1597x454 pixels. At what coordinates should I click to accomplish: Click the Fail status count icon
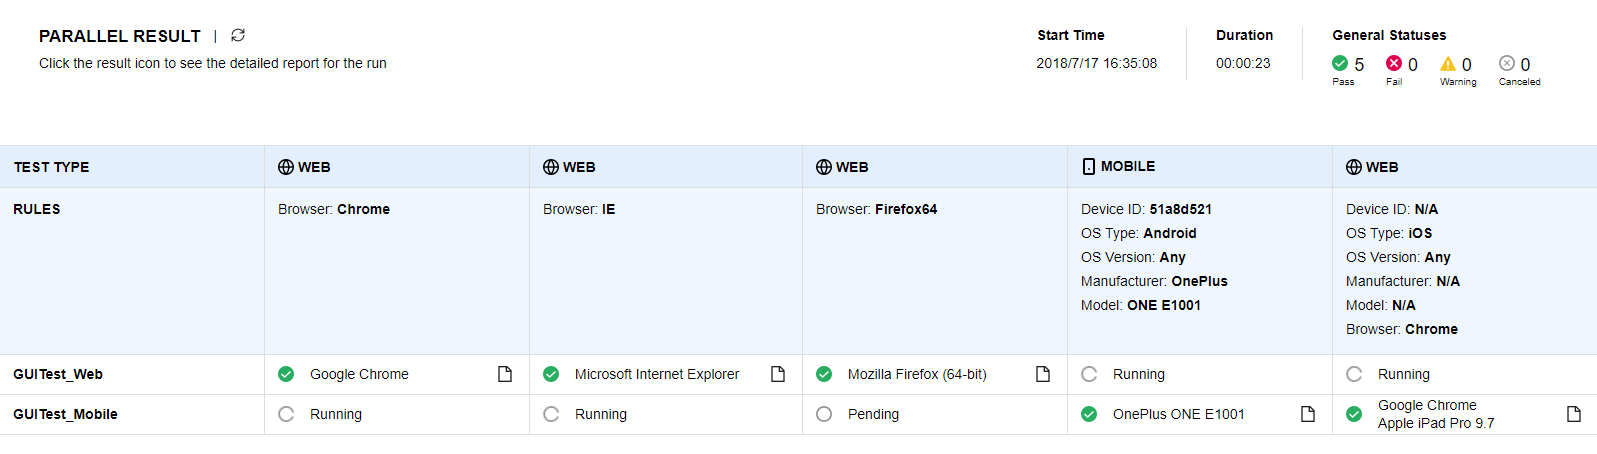[x=1394, y=64]
